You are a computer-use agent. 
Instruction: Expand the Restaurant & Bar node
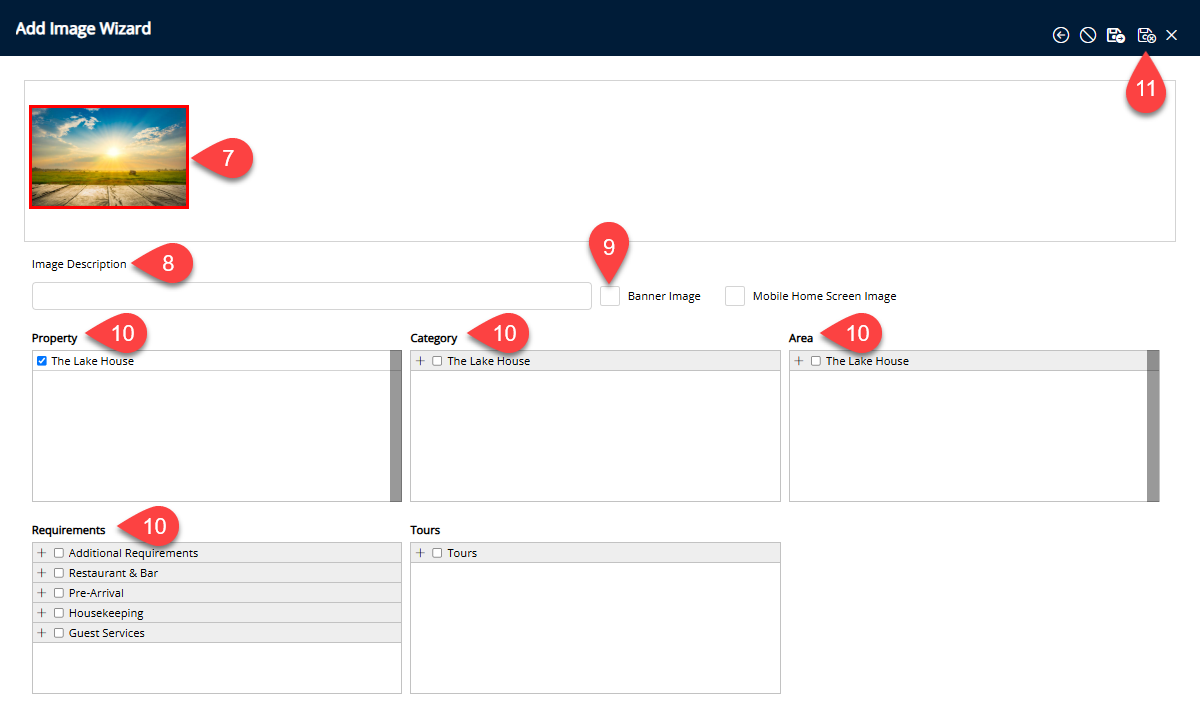click(42, 573)
